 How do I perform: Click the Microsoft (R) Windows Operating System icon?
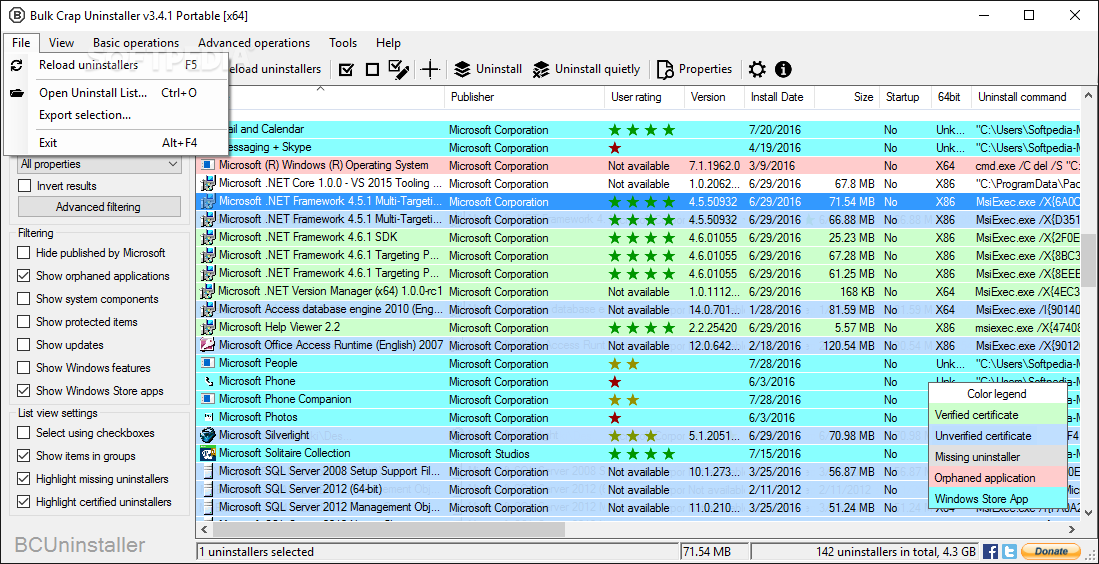click(x=207, y=165)
